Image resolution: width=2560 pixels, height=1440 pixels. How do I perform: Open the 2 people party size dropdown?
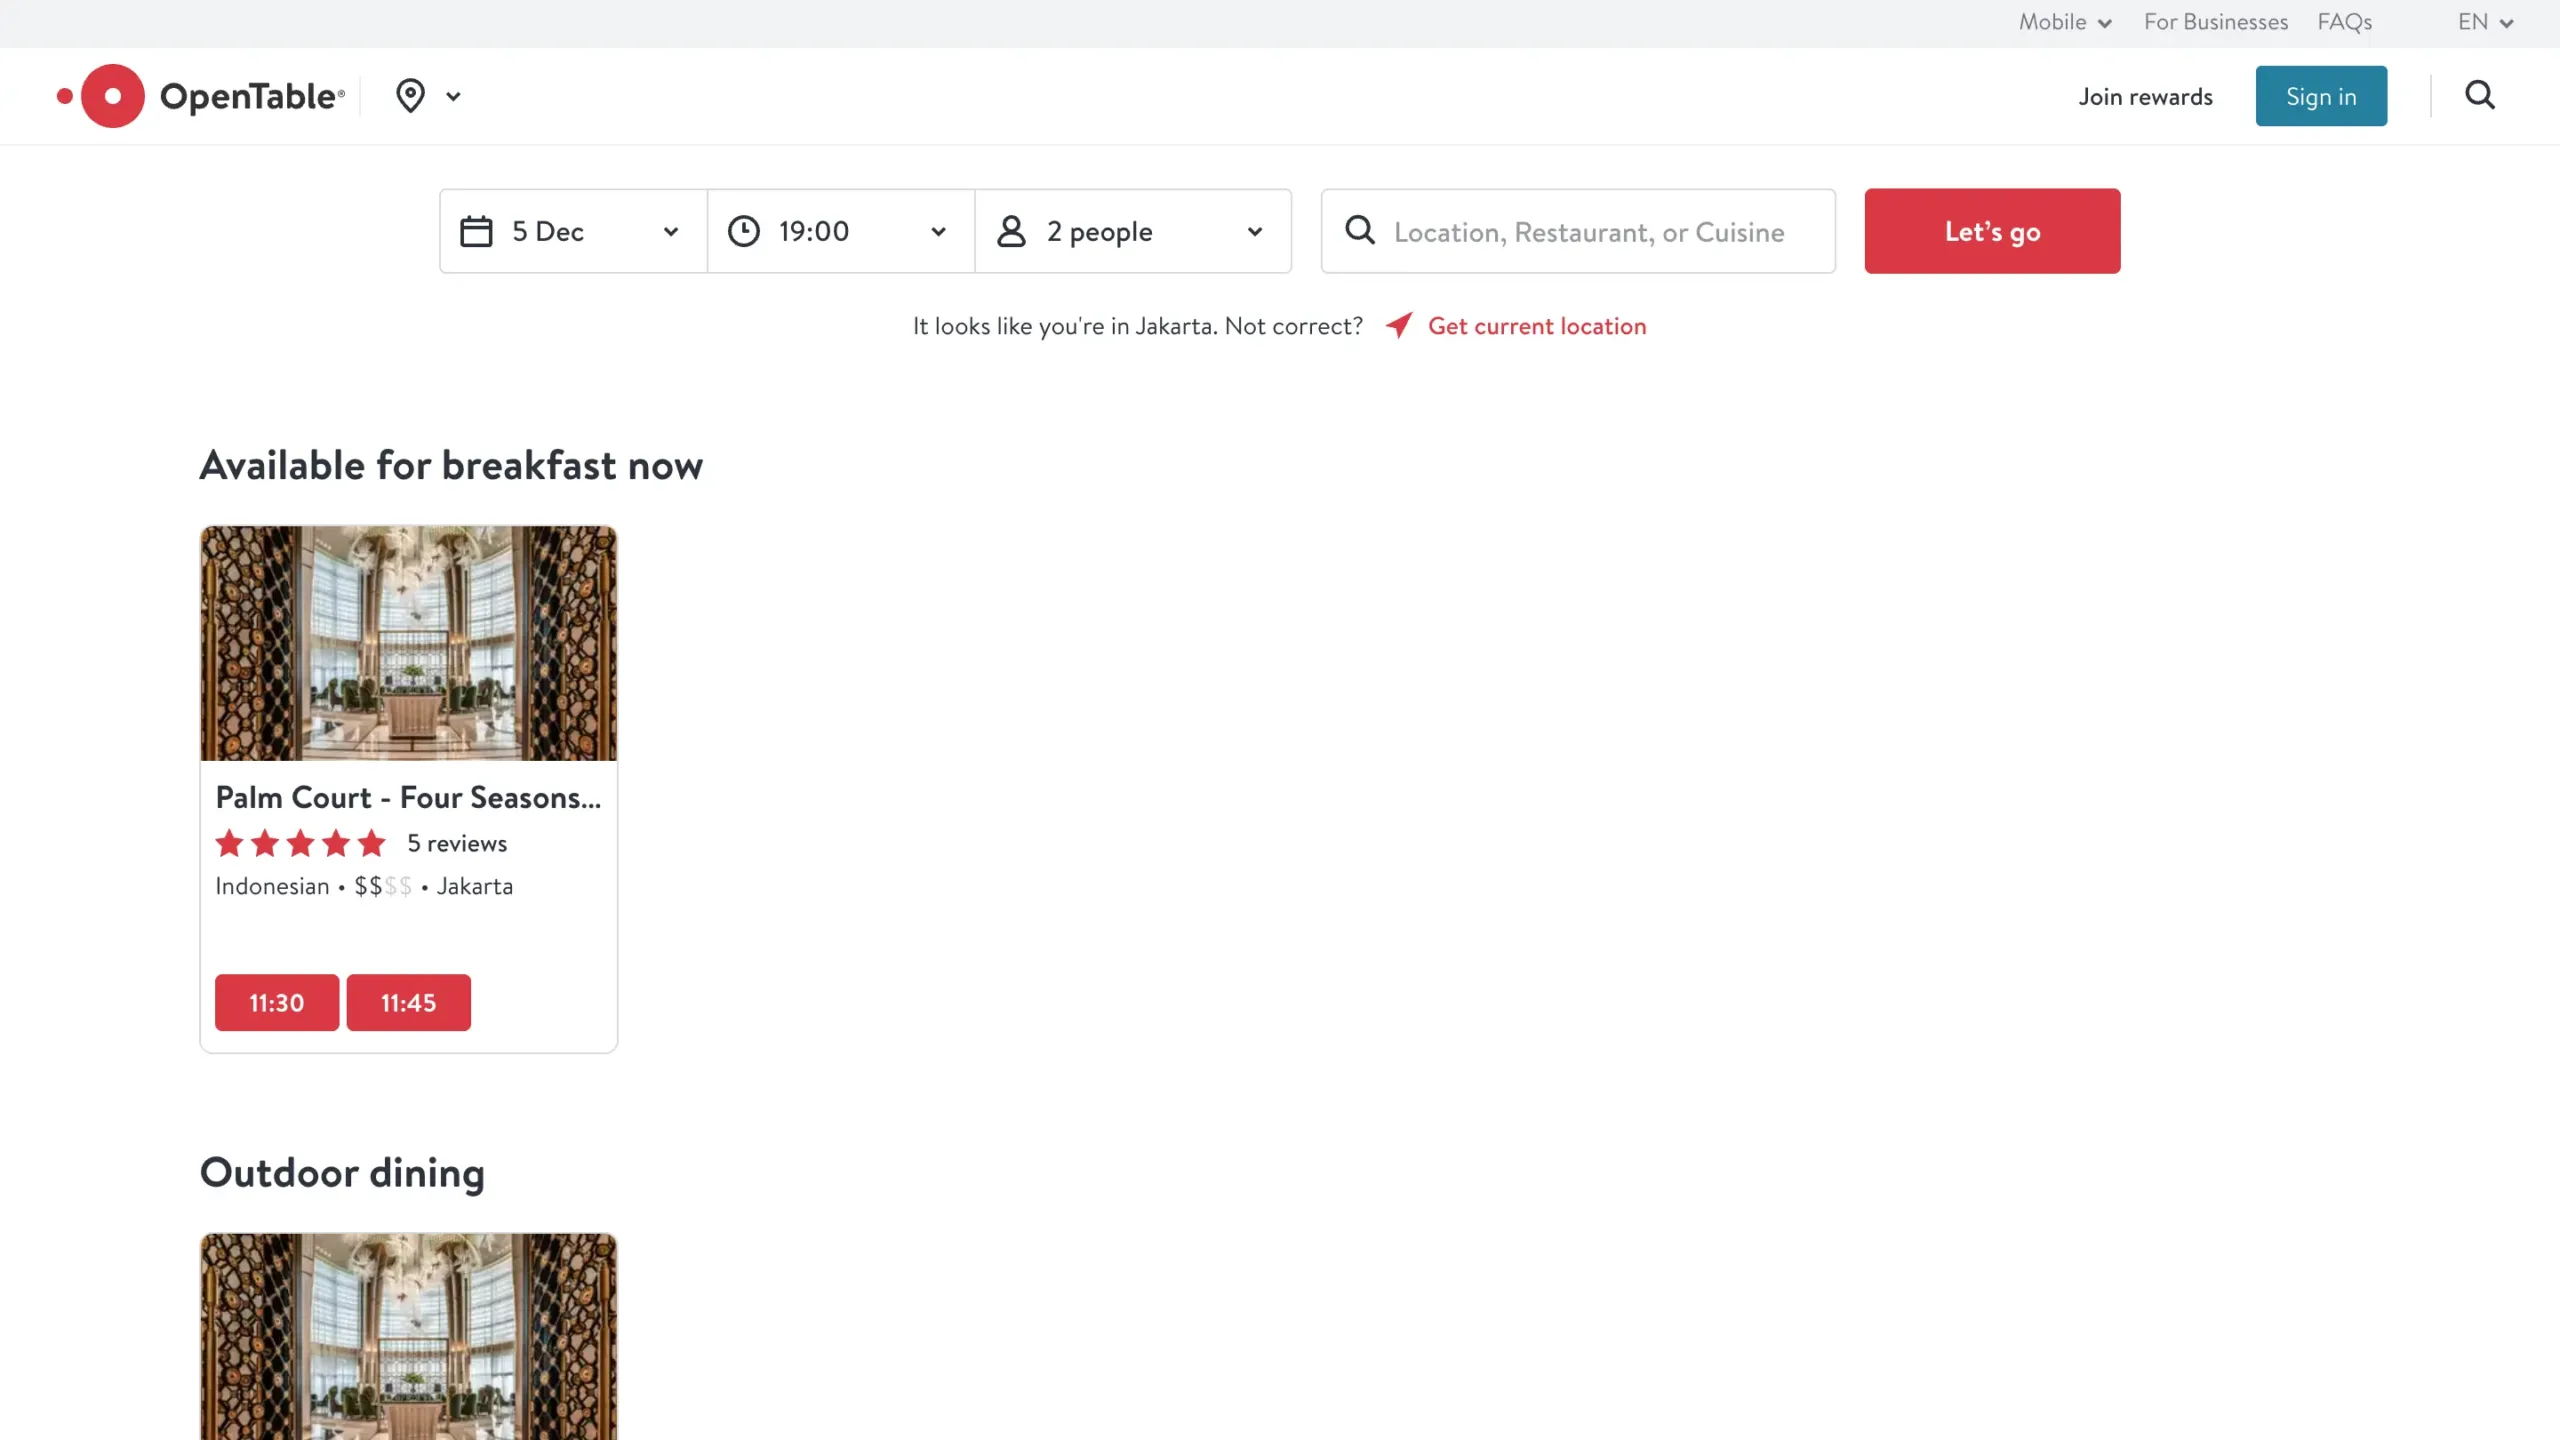tap(1255, 231)
